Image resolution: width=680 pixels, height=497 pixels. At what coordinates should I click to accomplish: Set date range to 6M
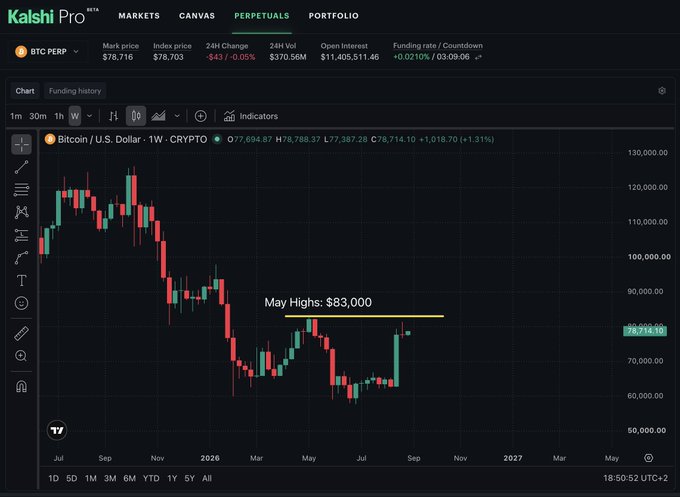pyautogui.click(x=129, y=478)
